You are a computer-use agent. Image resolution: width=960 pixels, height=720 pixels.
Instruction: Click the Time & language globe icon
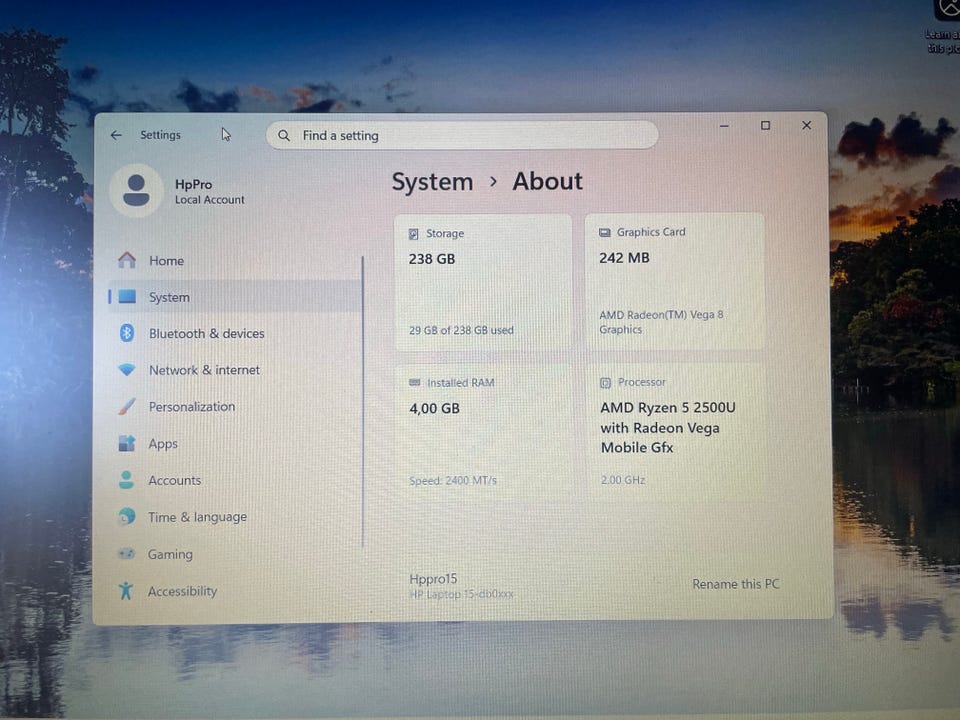click(127, 517)
